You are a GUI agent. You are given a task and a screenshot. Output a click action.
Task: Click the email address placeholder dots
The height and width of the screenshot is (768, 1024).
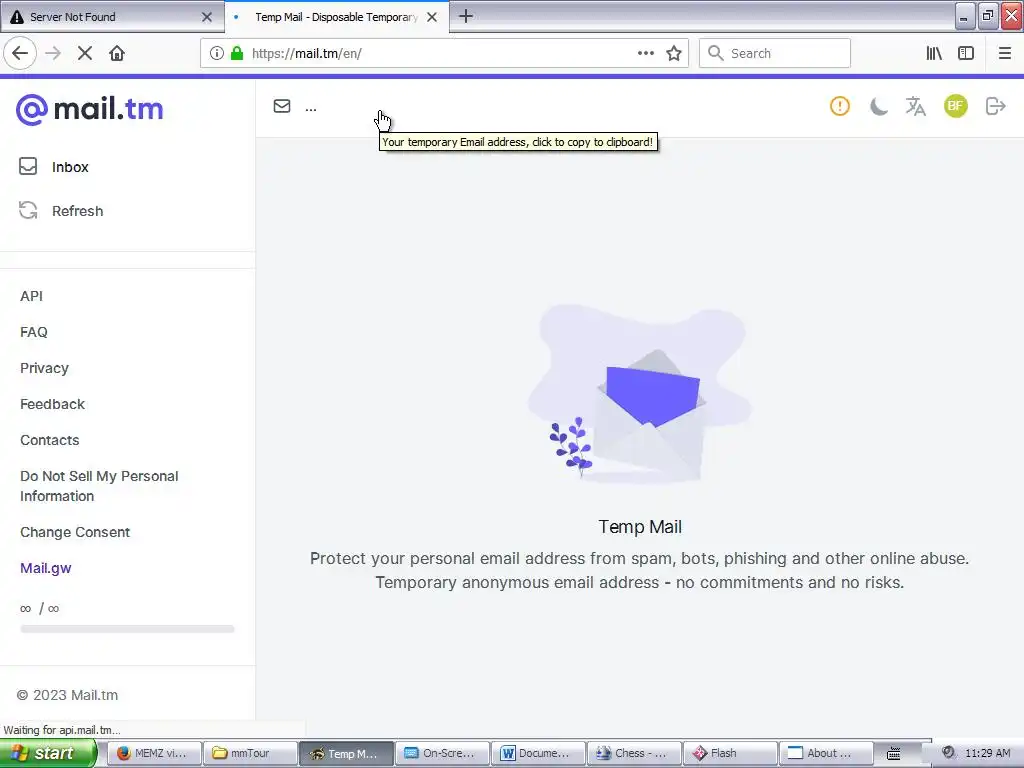point(311,110)
